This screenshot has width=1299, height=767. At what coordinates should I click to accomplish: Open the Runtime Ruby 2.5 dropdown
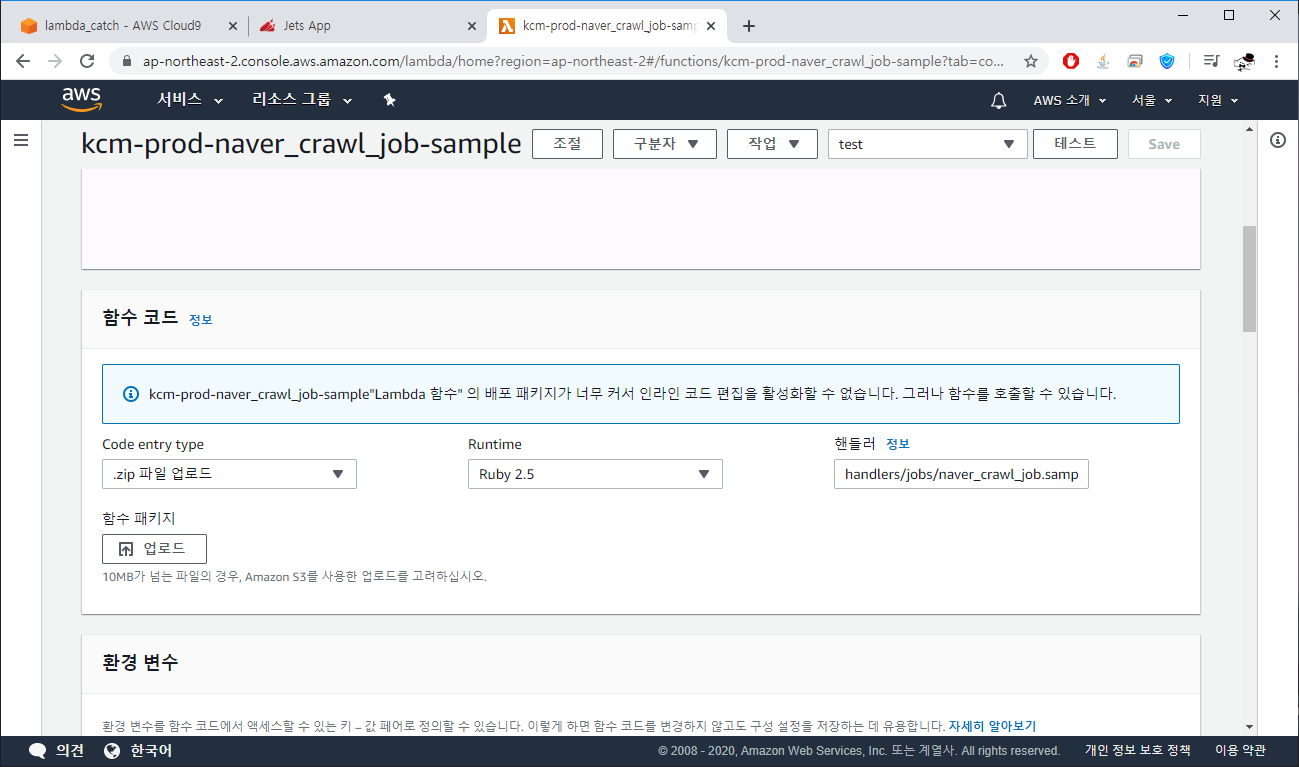(595, 474)
